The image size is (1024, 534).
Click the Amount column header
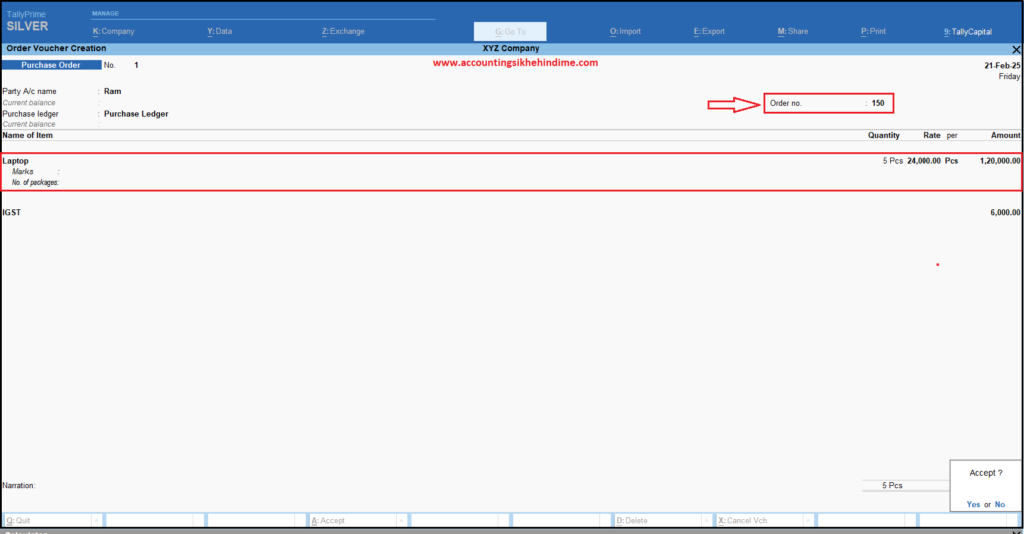(x=1005, y=135)
